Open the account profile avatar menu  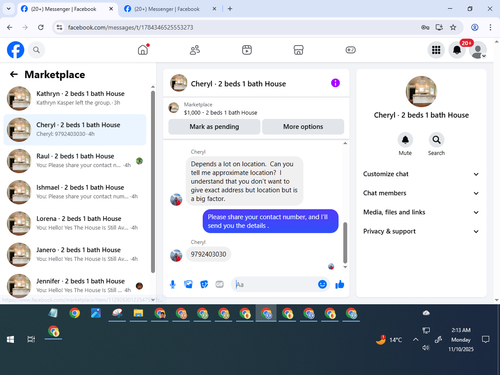(478, 50)
